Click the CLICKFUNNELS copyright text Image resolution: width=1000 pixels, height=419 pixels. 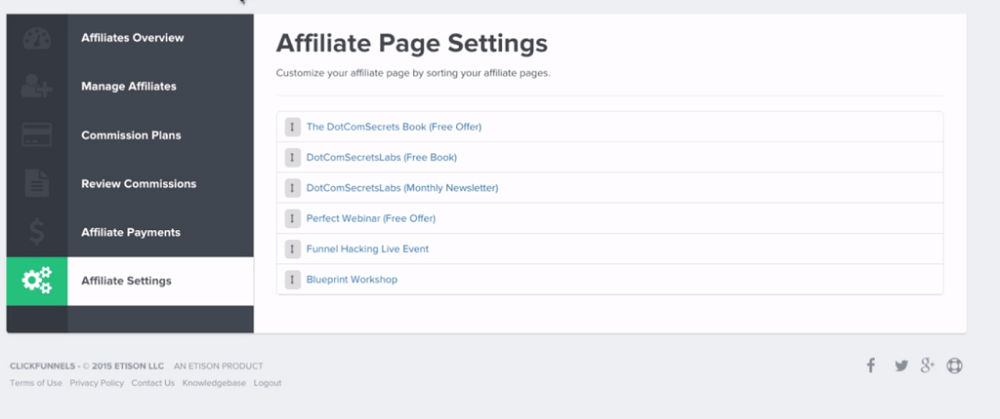click(x=87, y=367)
